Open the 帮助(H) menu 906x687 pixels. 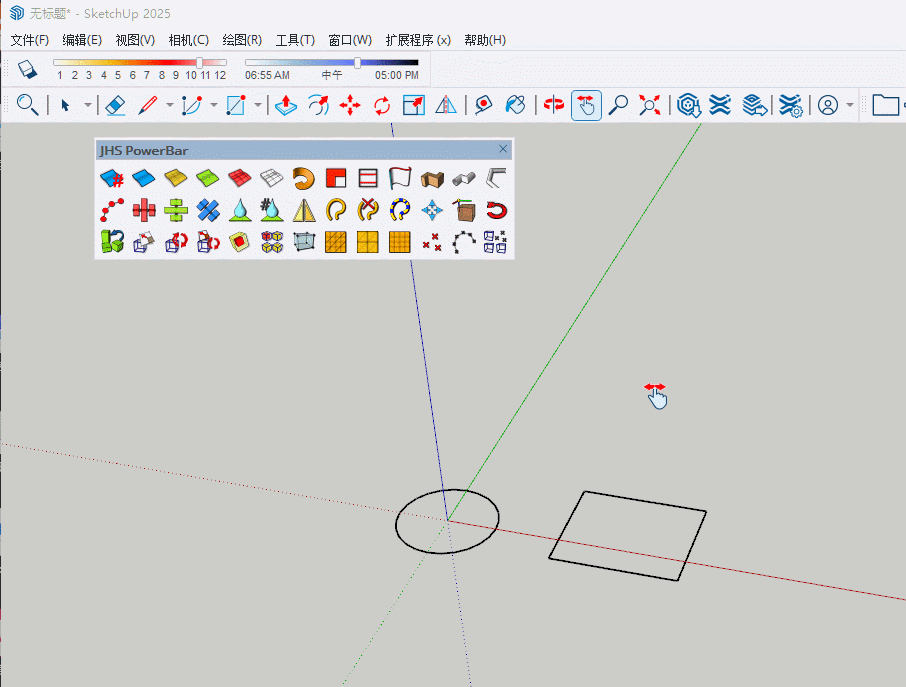(485, 40)
